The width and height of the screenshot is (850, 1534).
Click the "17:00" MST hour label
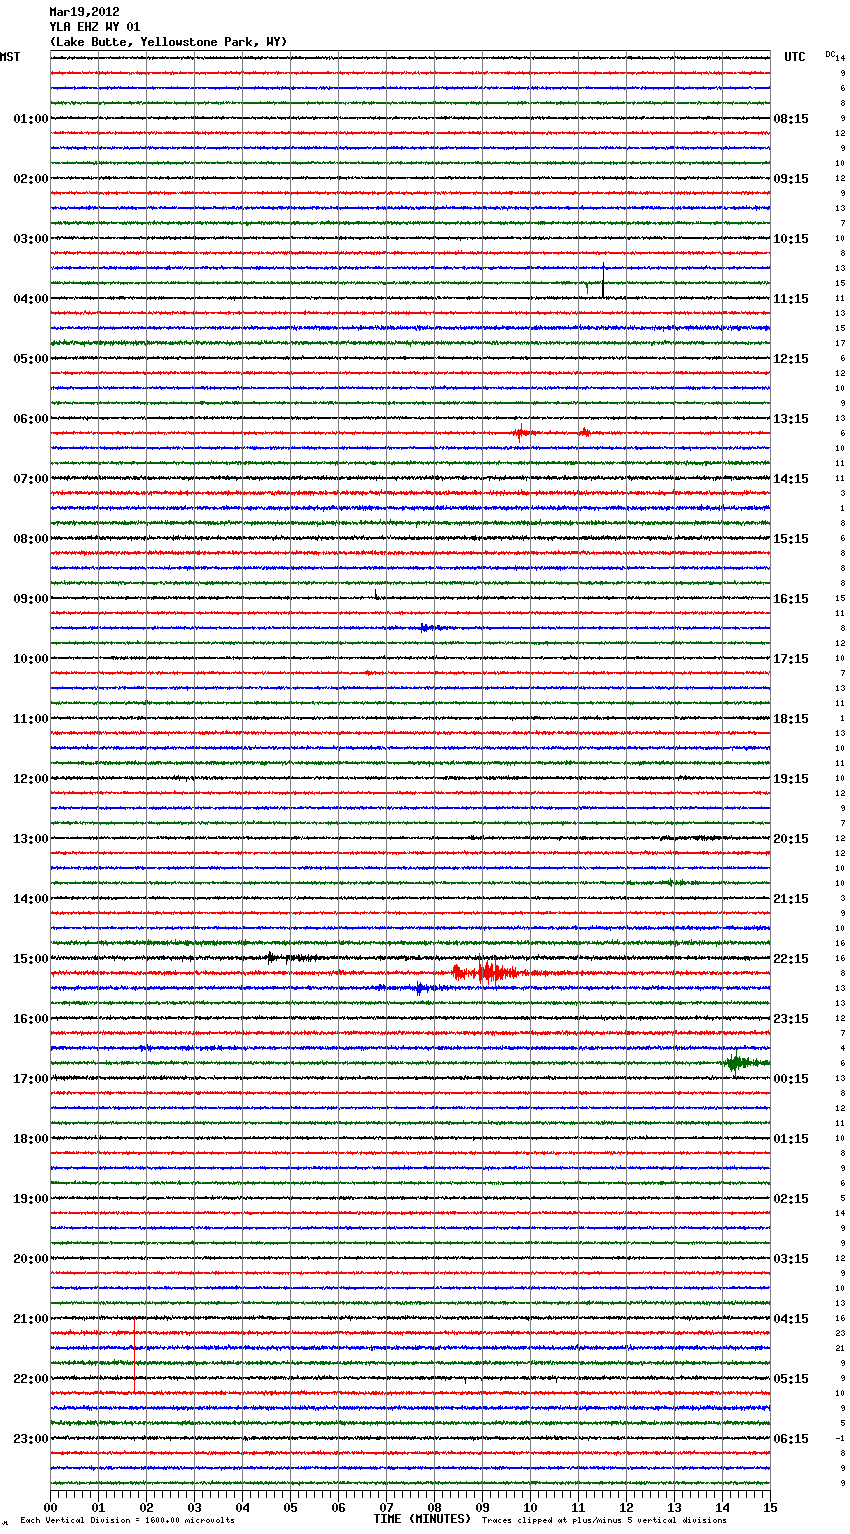[31, 1079]
